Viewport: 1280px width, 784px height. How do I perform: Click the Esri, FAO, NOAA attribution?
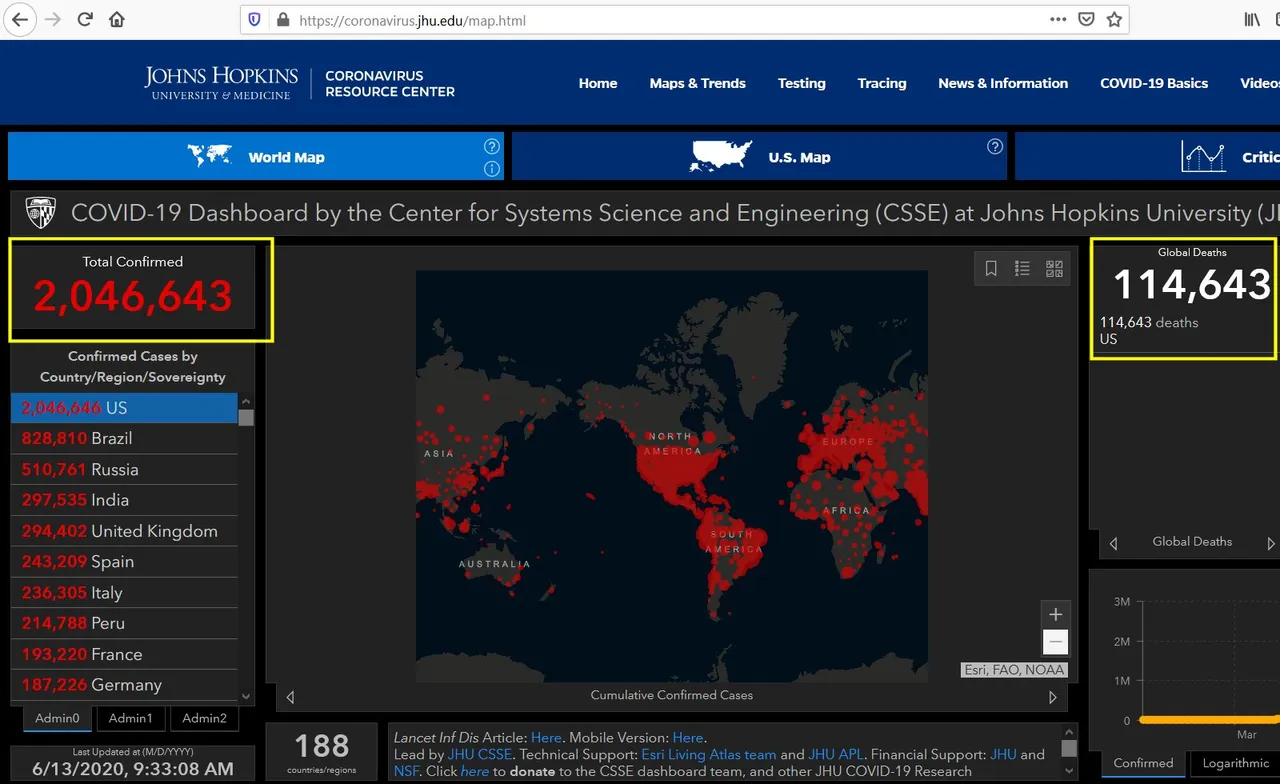point(1015,670)
